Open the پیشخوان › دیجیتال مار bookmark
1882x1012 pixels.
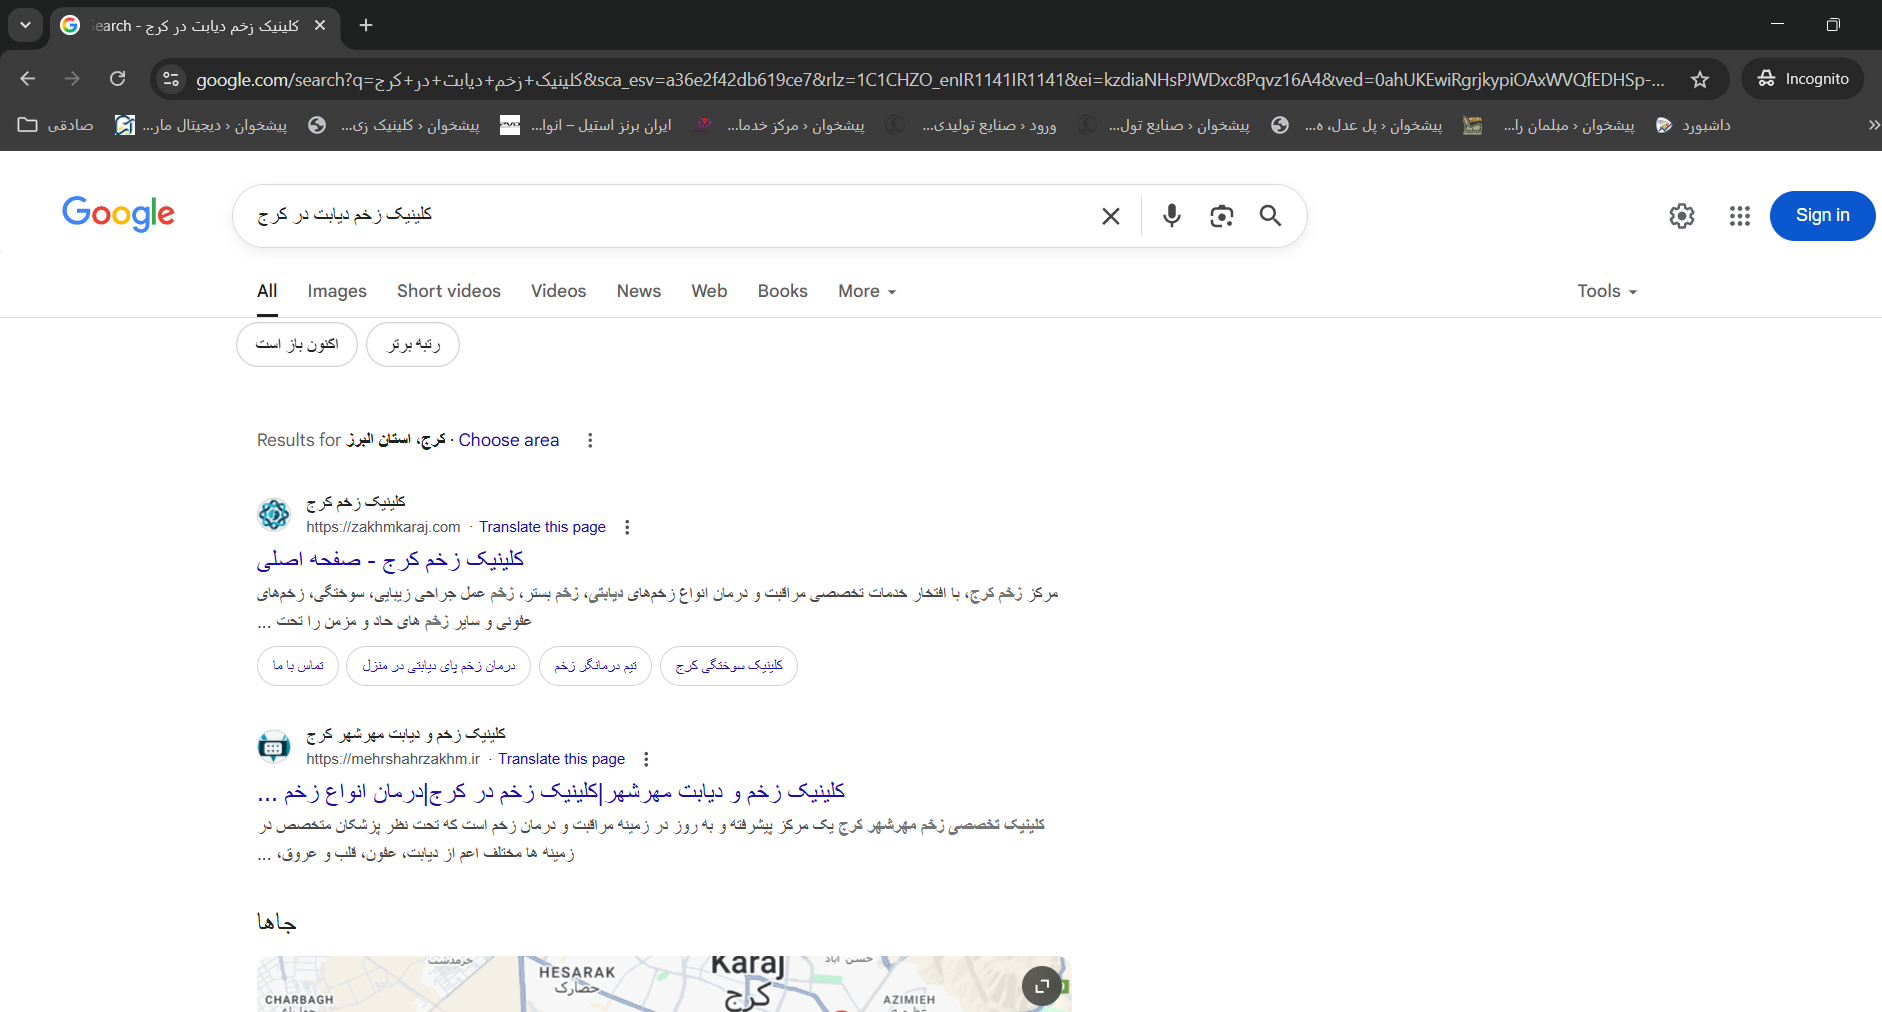(x=201, y=125)
